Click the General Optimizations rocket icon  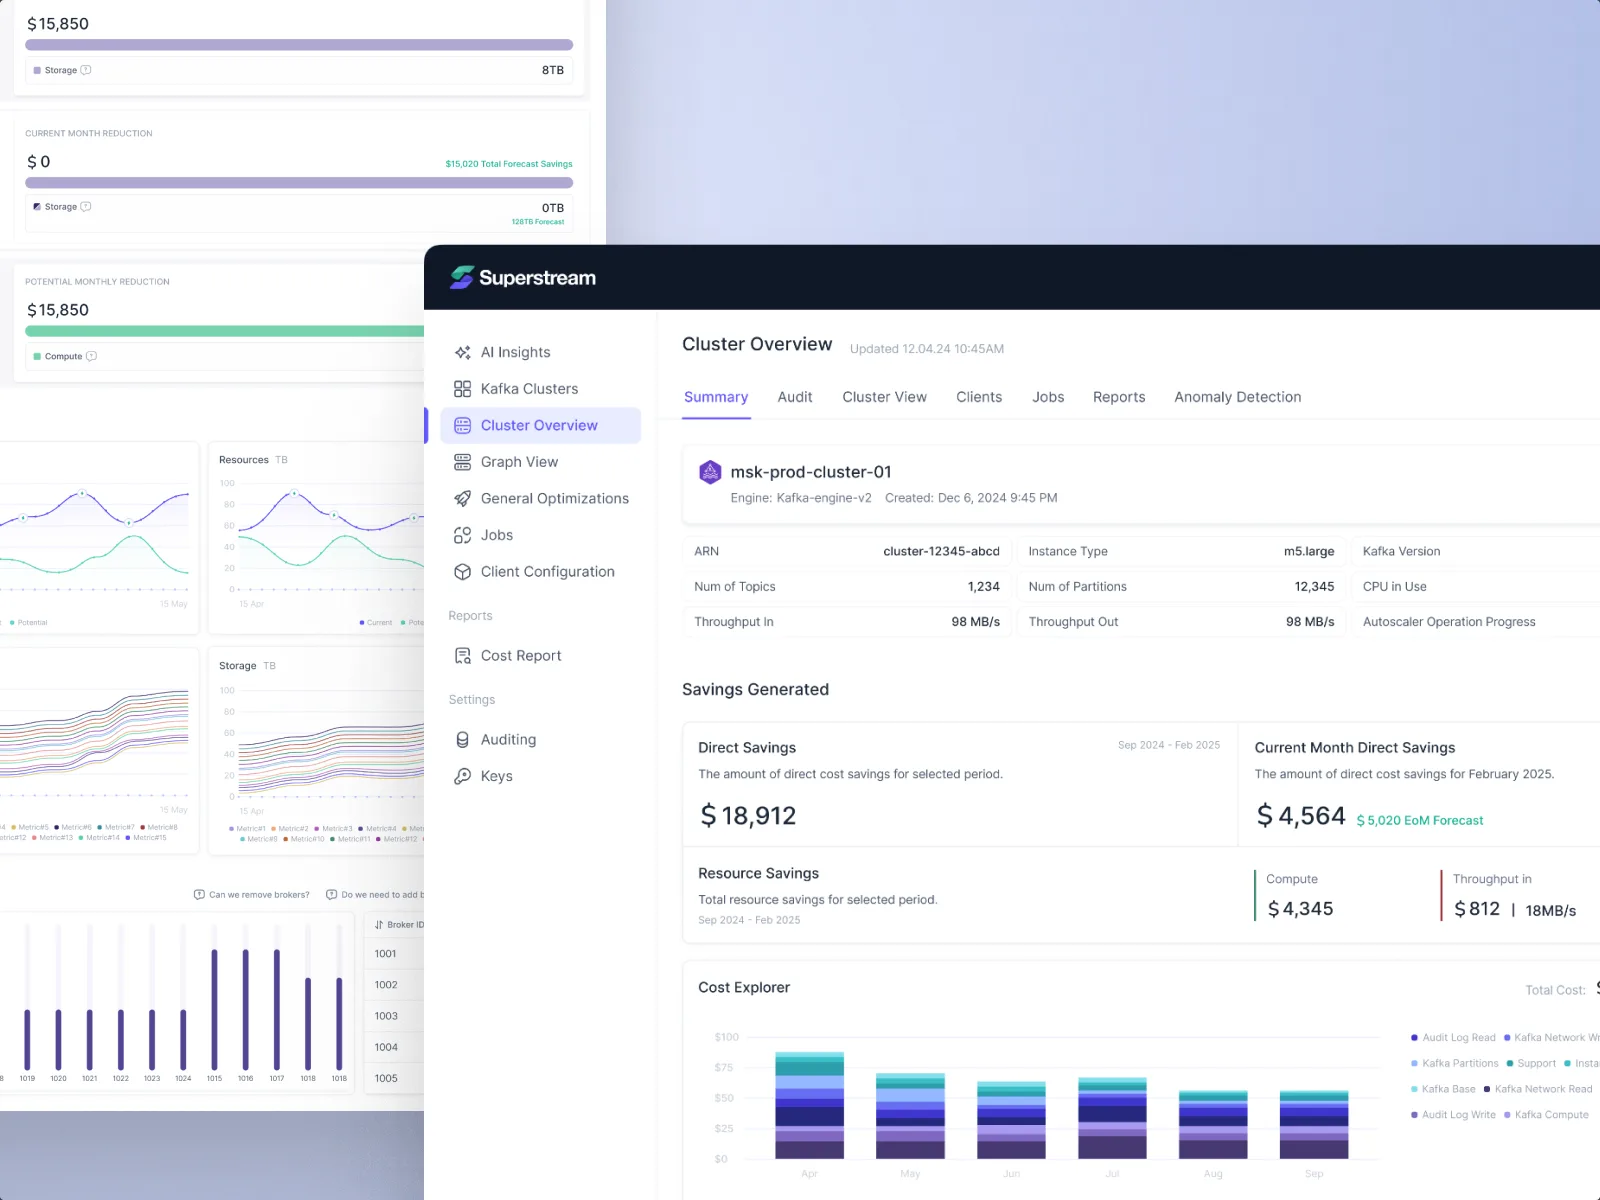[462, 498]
